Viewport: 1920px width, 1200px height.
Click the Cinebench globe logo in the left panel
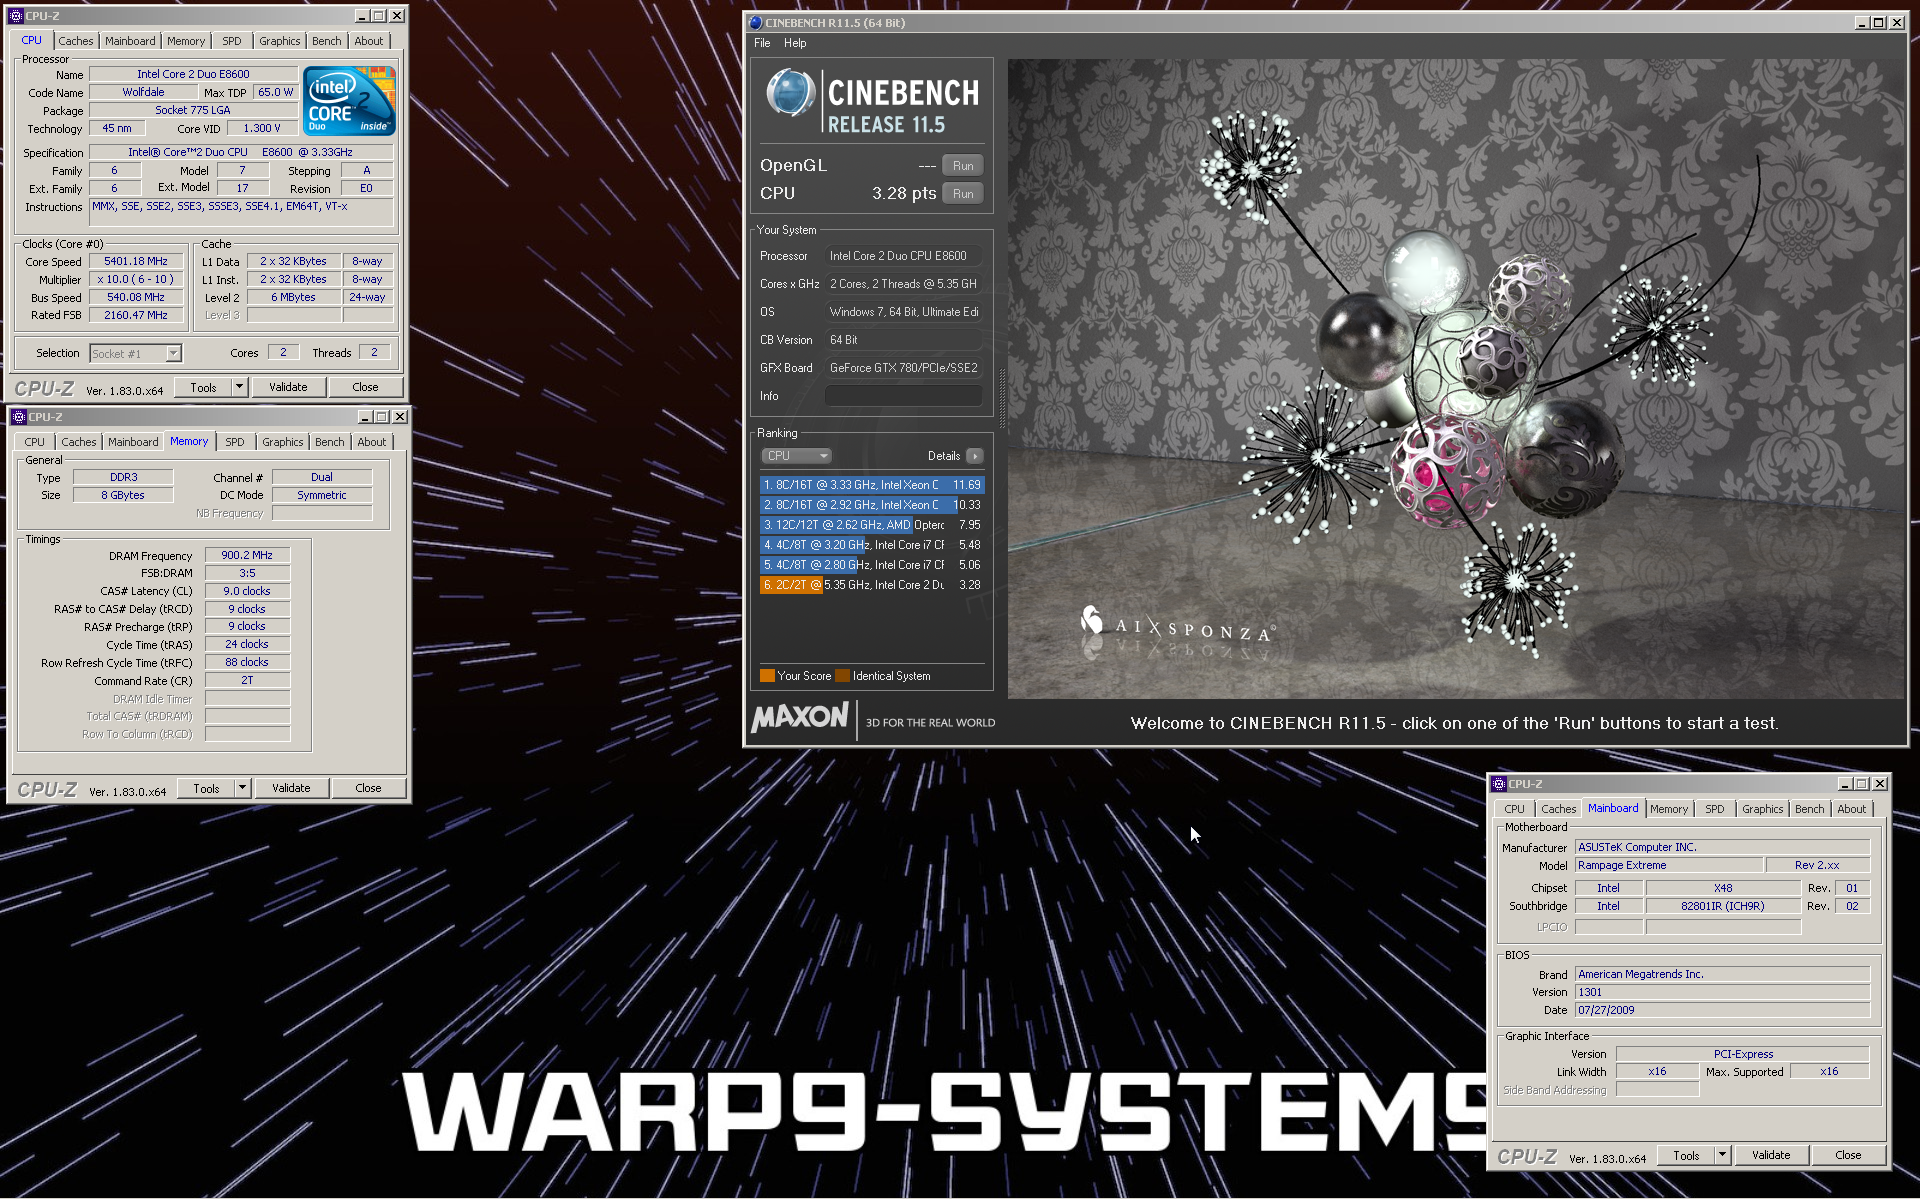[790, 93]
